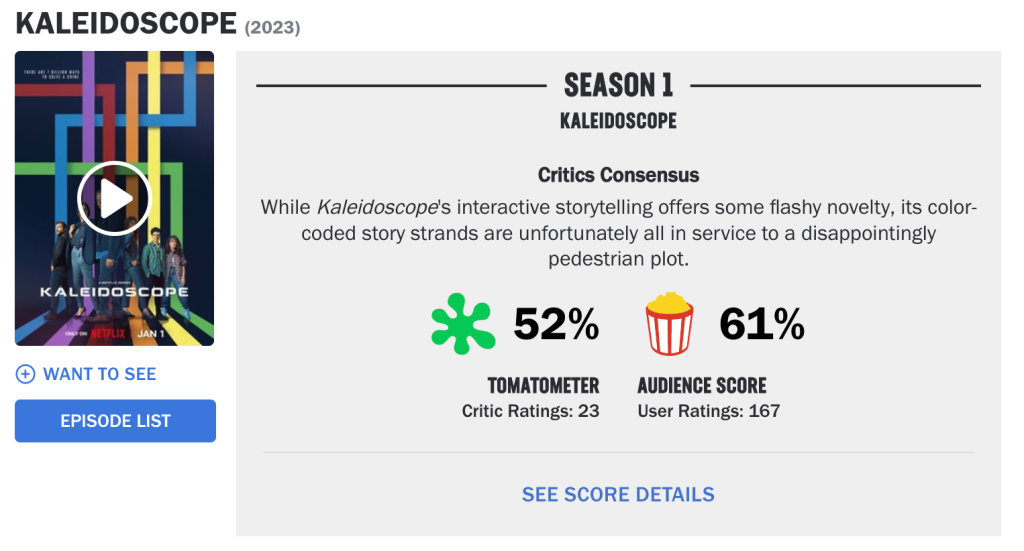Image resolution: width=1024 pixels, height=551 pixels.
Task: Click the popcorn bucket Audience Score icon
Action: point(669,323)
